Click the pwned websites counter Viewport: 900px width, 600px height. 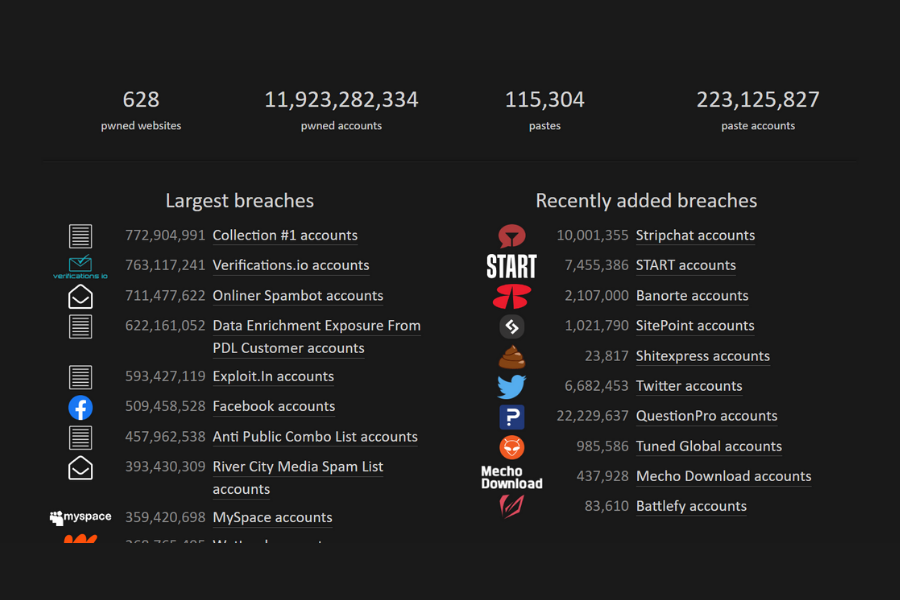point(141,110)
